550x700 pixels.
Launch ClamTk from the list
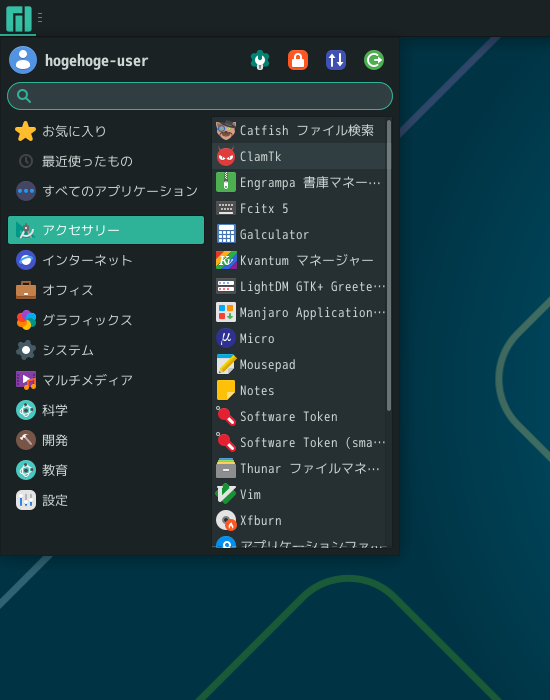[x=299, y=156]
